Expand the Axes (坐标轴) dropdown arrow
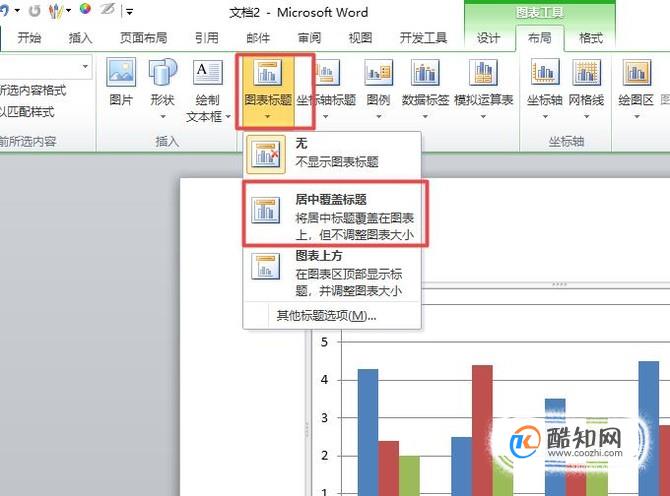The width and height of the screenshot is (670, 496). [x=545, y=116]
